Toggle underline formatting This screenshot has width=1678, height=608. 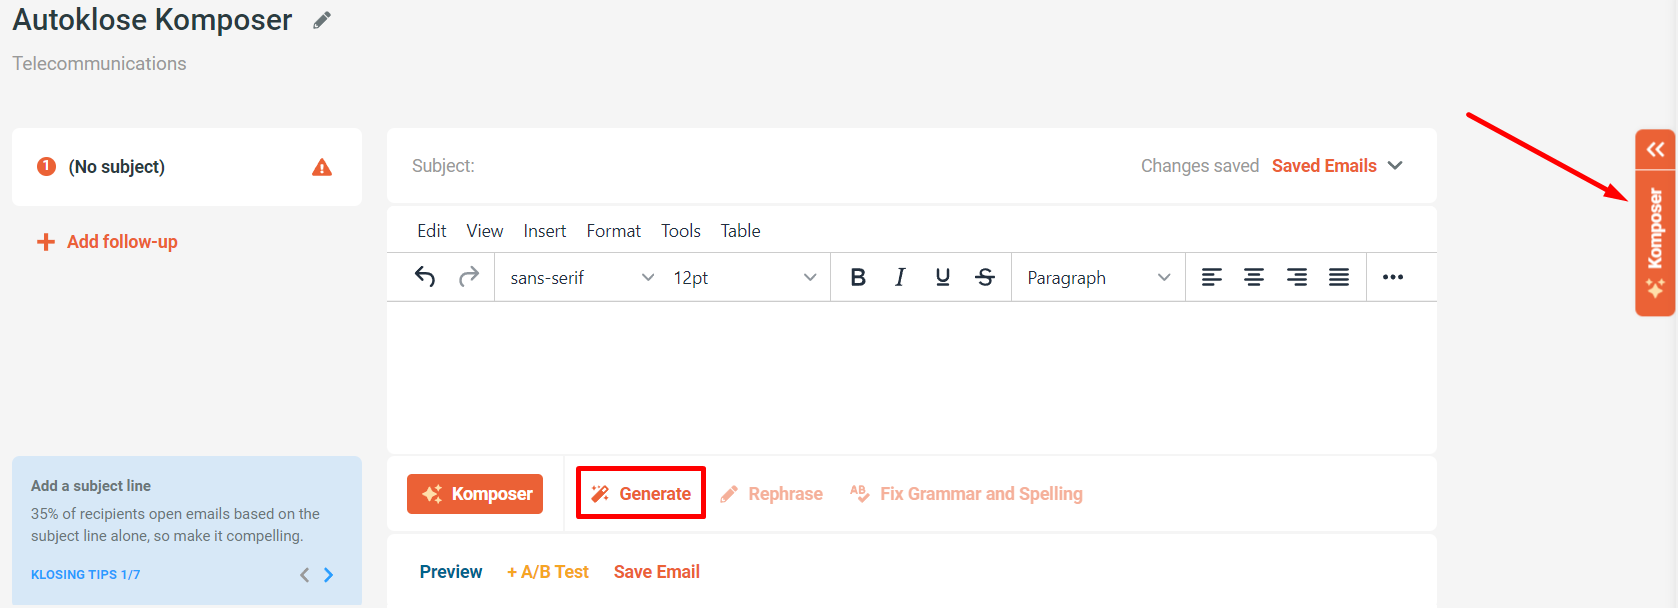(942, 277)
